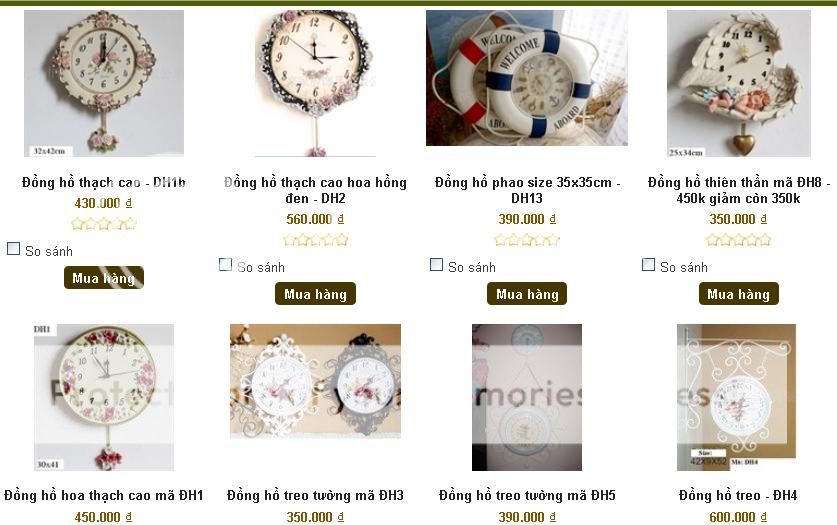
Task: Enable So sánh checkbox for DH2 clock
Action: (x=226, y=265)
